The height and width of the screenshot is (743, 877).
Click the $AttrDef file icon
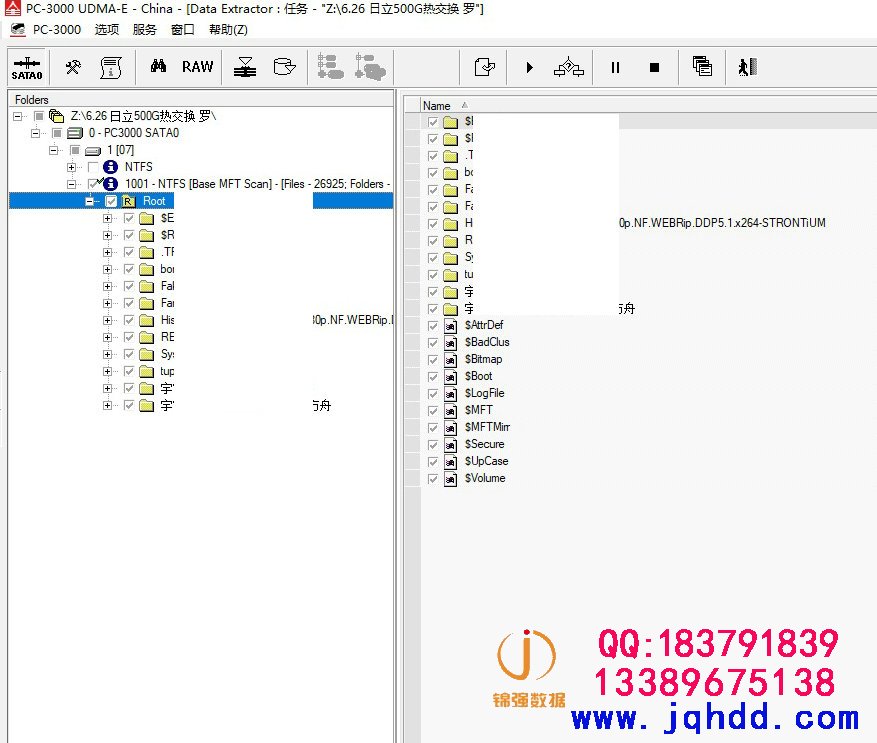450,326
